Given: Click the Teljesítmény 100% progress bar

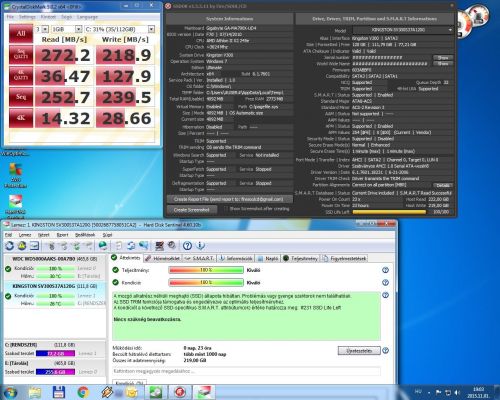Looking at the screenshot, I should pyautogui.click(x=206, y=270).
